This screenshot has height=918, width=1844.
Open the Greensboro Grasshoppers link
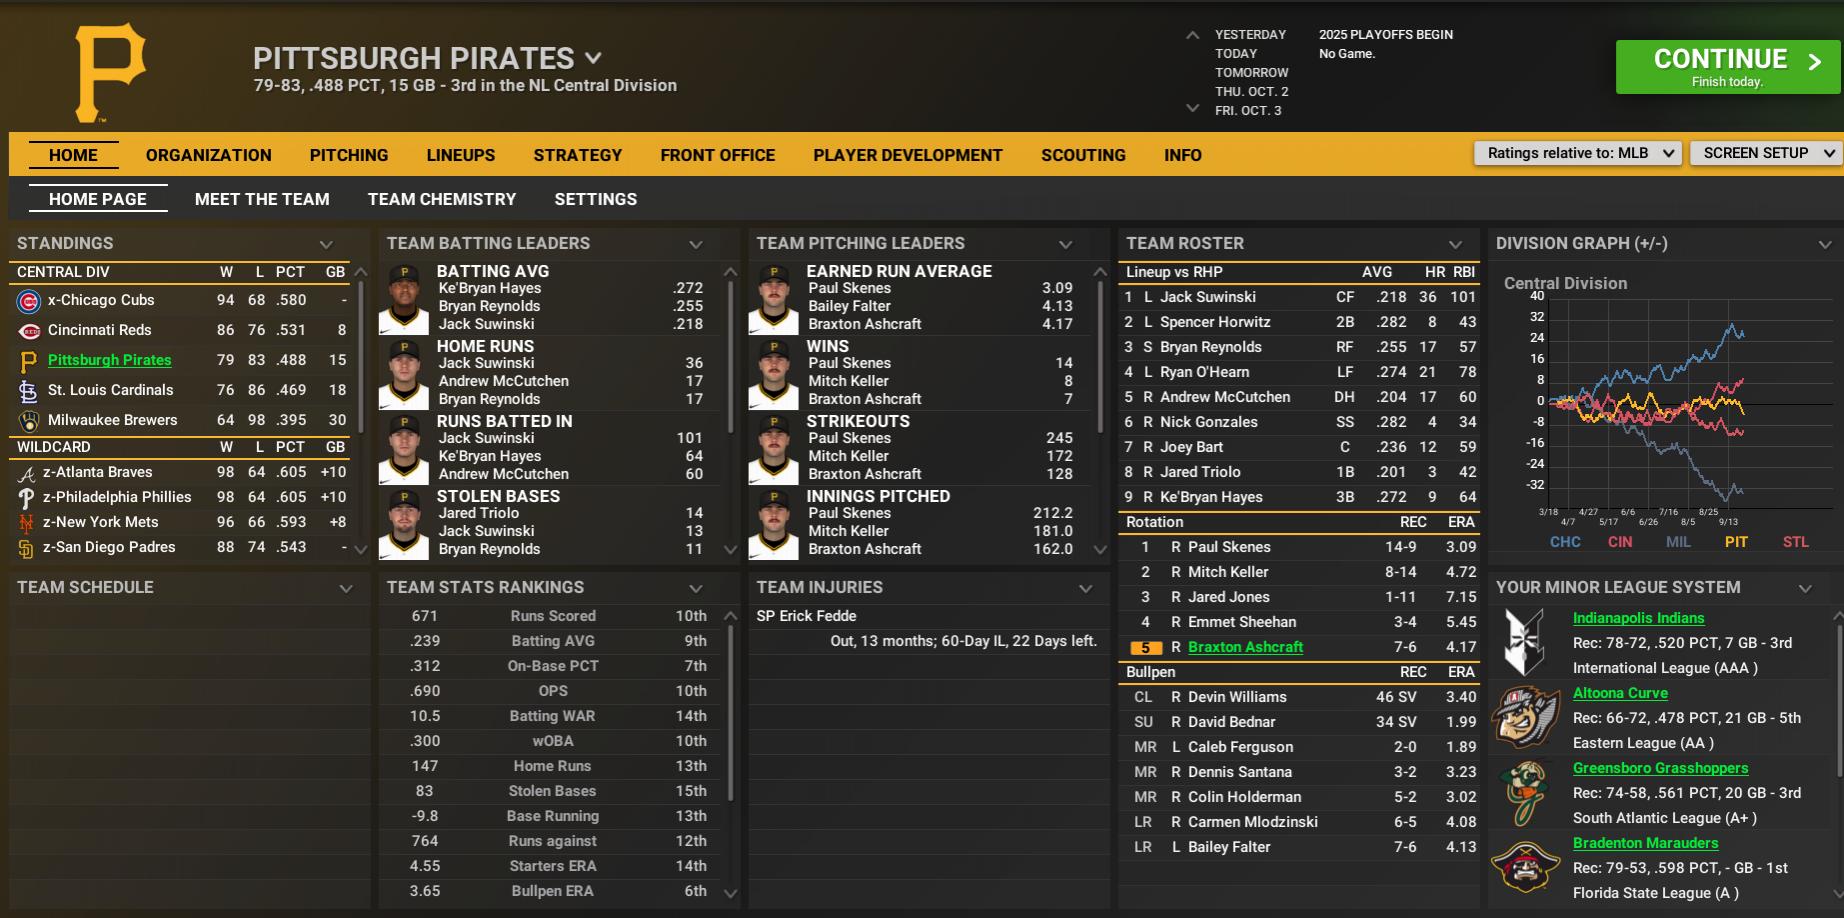(1660, 768)
